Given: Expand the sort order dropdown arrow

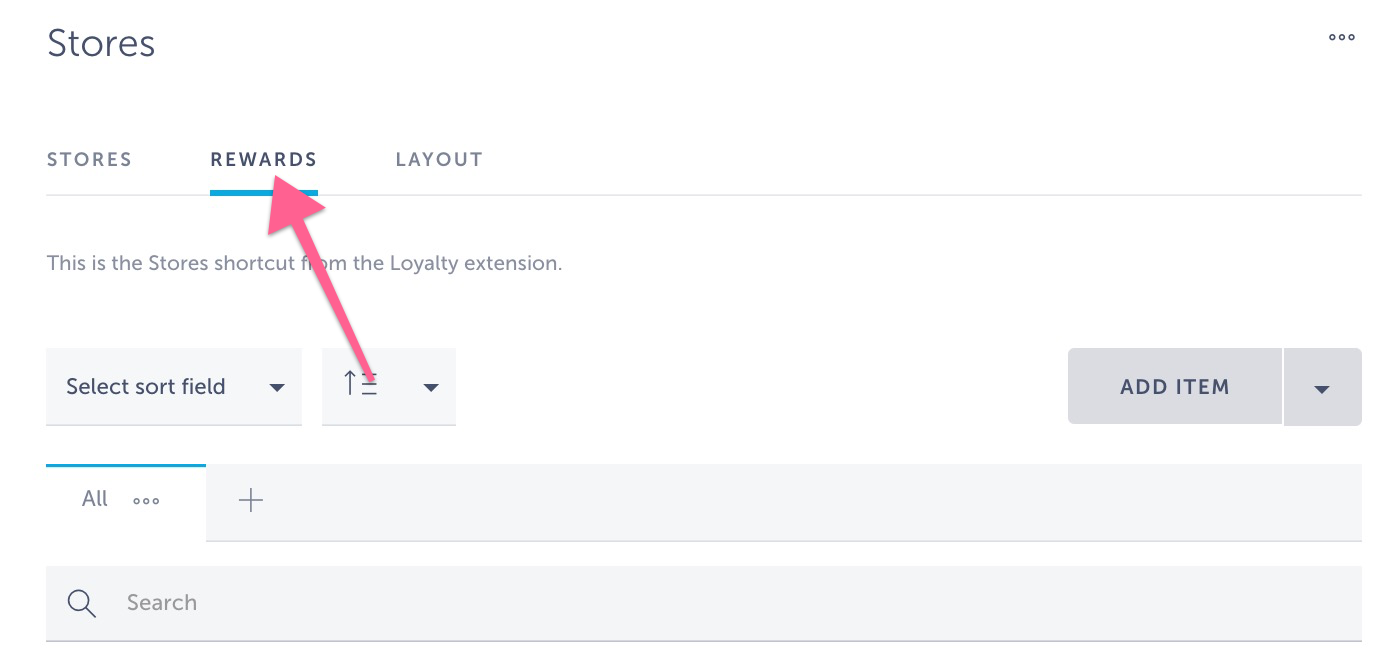Looking at the screenshot, I should (431, 388).
